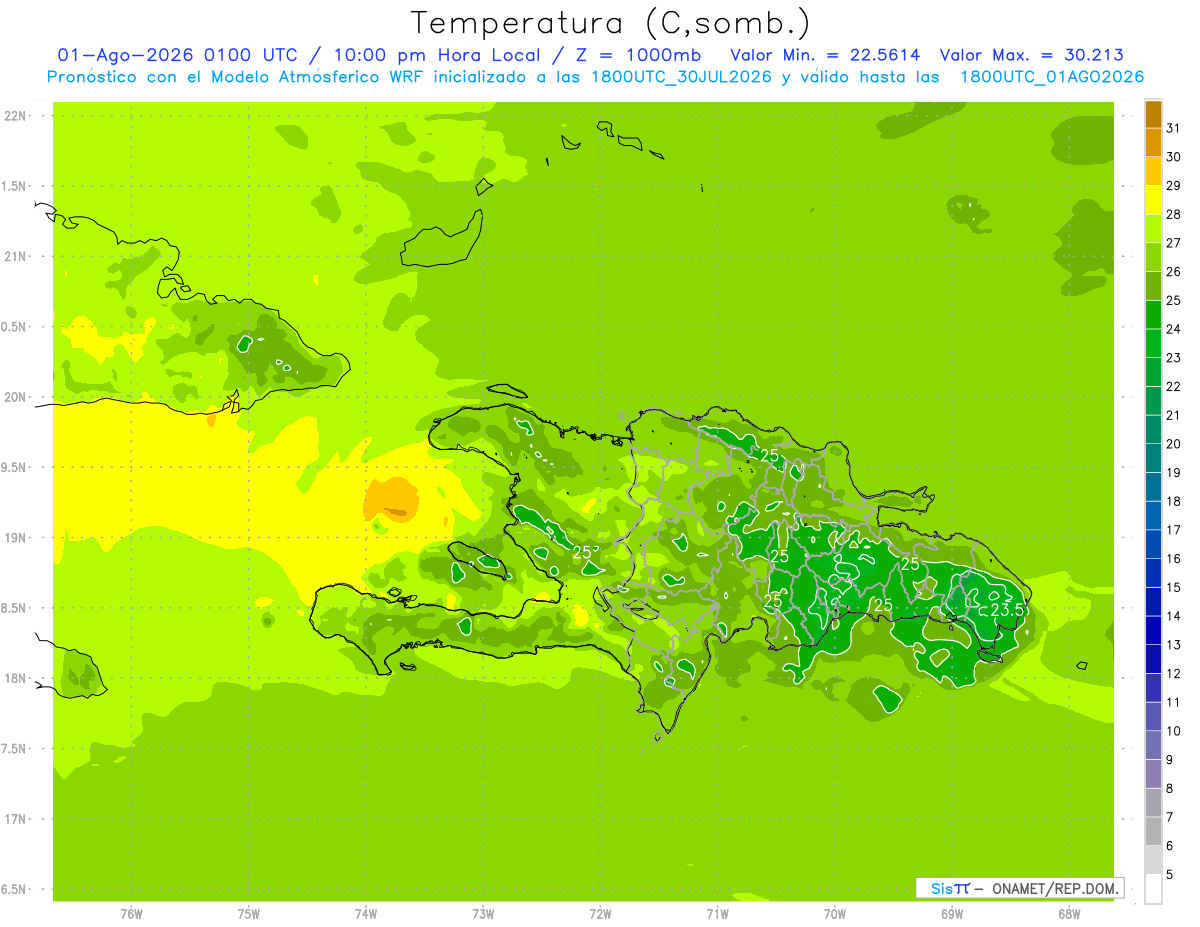
Task: Click the 68W longitude axis label
Action: point(1068,914)
